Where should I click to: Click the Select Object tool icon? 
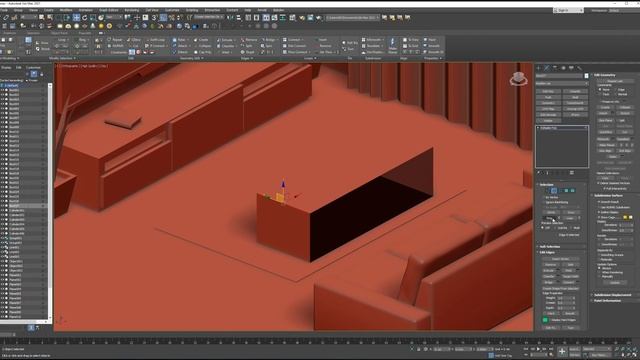[42, 18]
